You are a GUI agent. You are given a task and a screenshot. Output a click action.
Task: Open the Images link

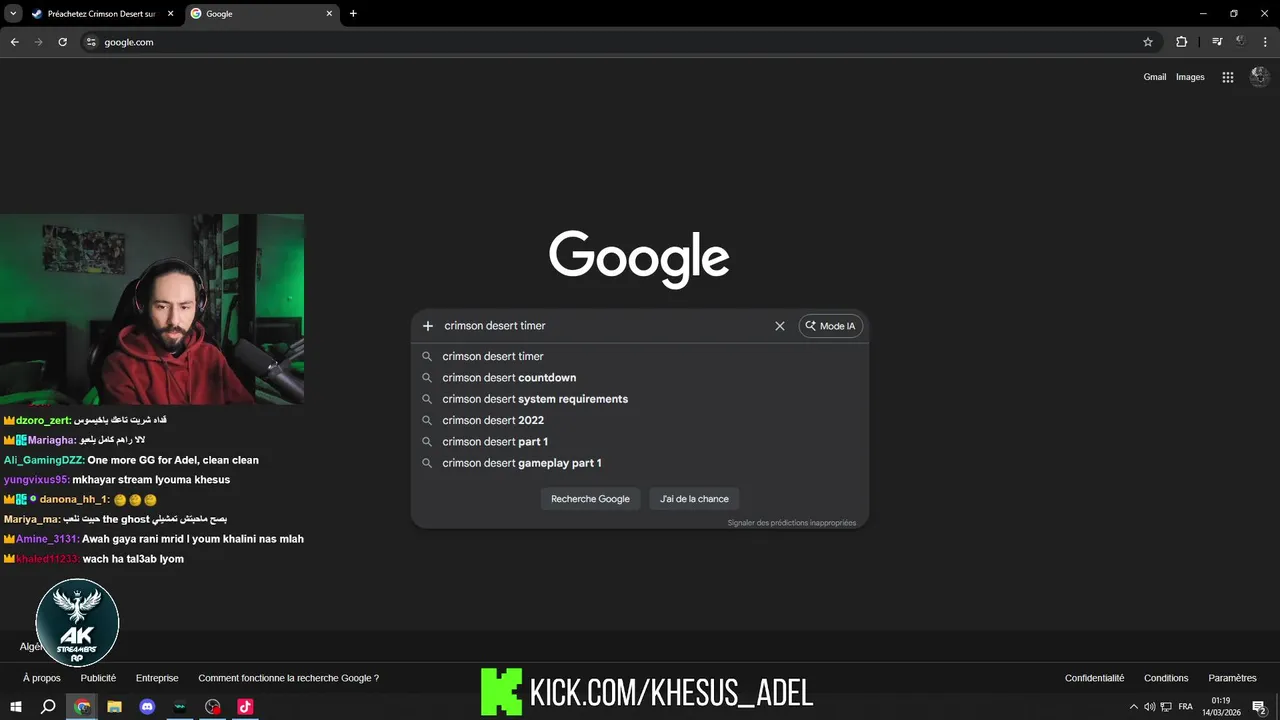click(1190, 77)
